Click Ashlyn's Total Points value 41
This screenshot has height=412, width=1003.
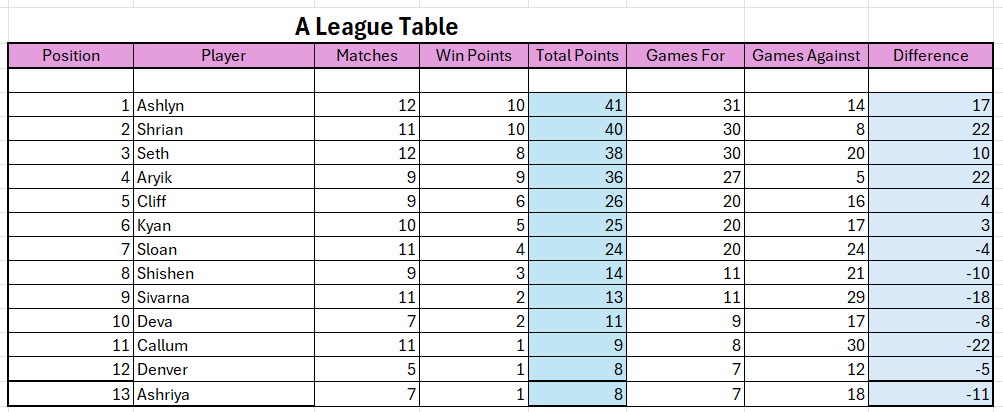(x=578, y=105)
